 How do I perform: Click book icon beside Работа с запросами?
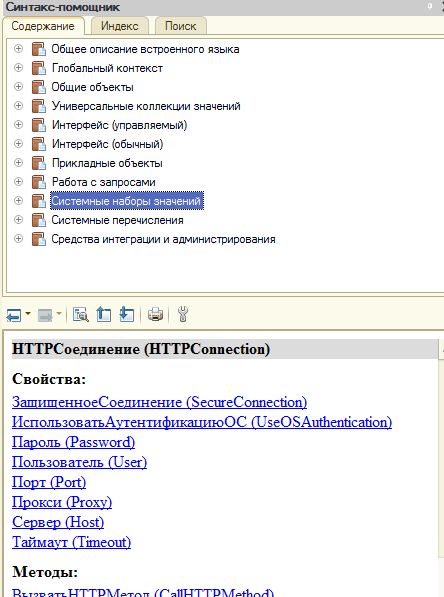point(38,182)
